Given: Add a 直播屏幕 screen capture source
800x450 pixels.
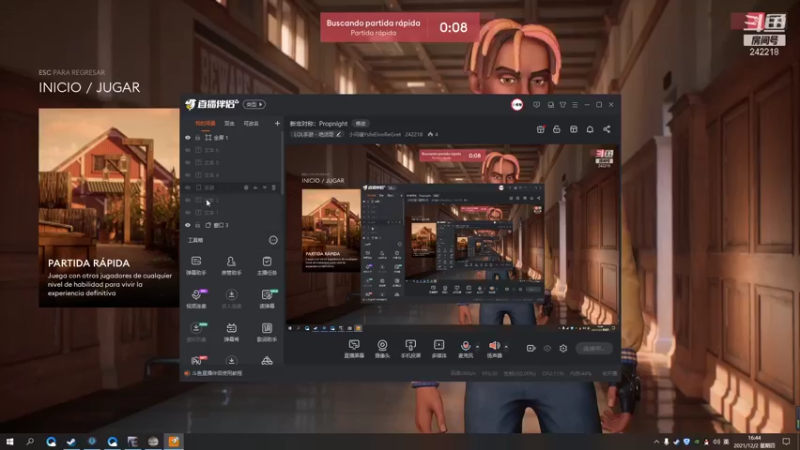Looking at the screenshot, I should pyautogui.click(x=354, y=349).
